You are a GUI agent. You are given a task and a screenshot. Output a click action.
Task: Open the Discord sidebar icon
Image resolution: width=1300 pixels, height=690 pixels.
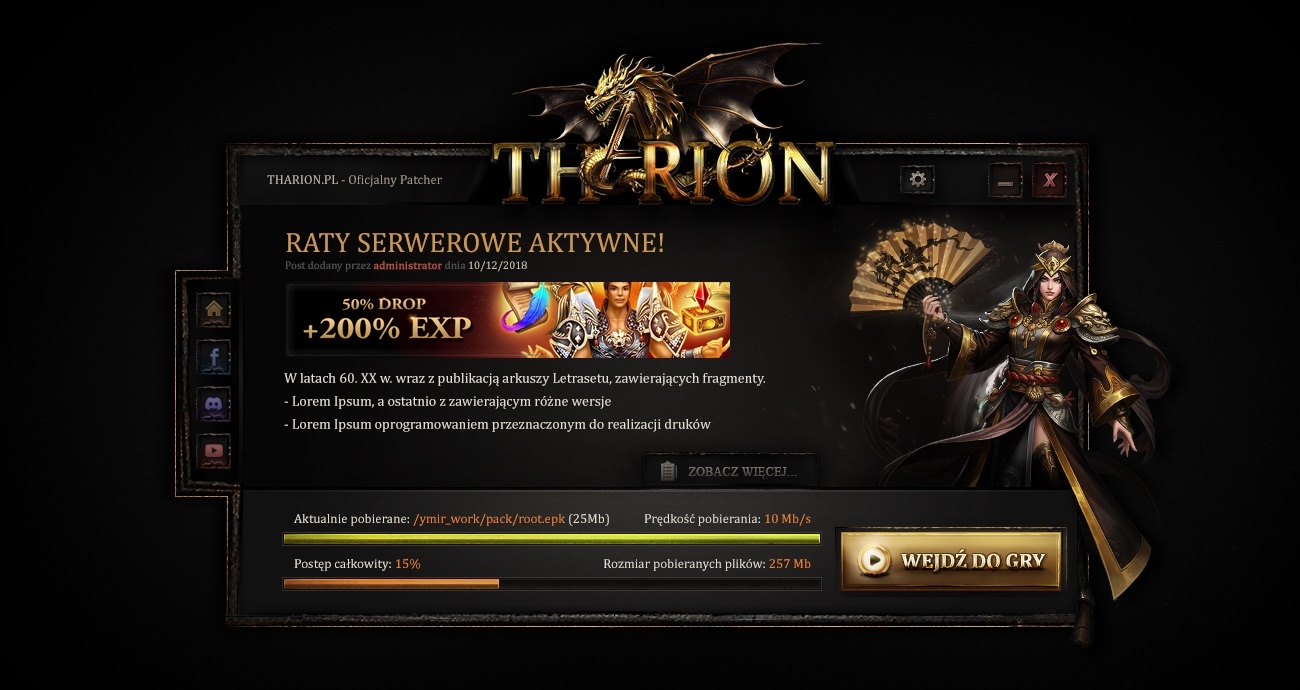click(x=214, y=403)
